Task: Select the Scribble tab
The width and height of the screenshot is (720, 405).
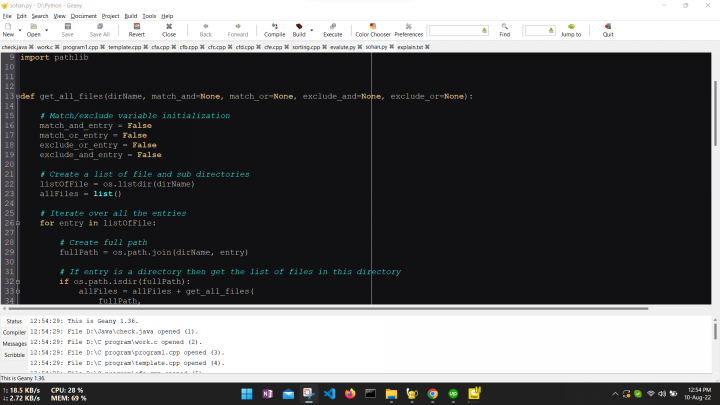Action: point(14,355)
